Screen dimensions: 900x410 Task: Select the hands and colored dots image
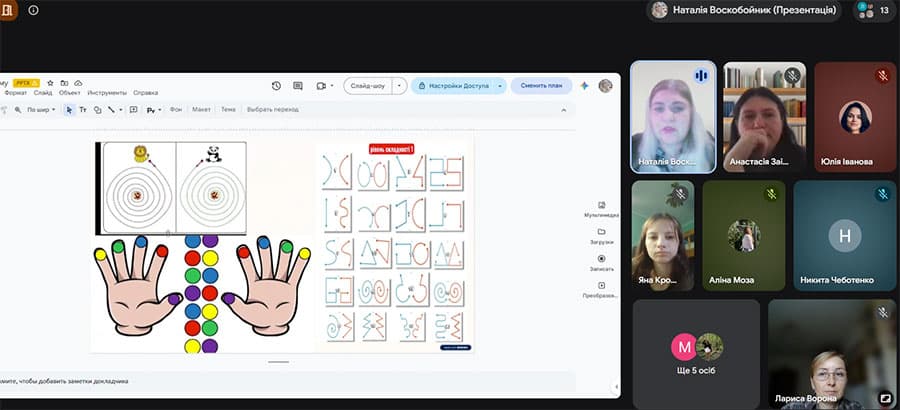click(x=202, y=294)
